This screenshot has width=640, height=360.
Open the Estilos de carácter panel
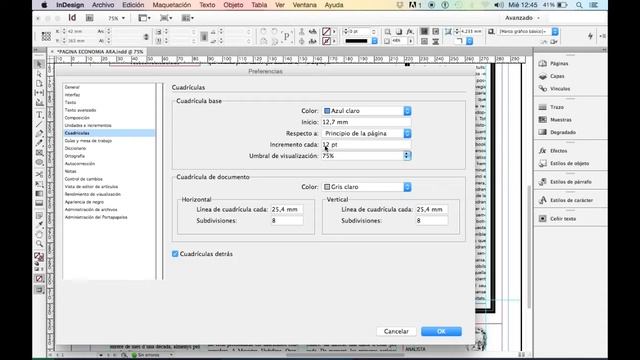click(x=566, y=200)
